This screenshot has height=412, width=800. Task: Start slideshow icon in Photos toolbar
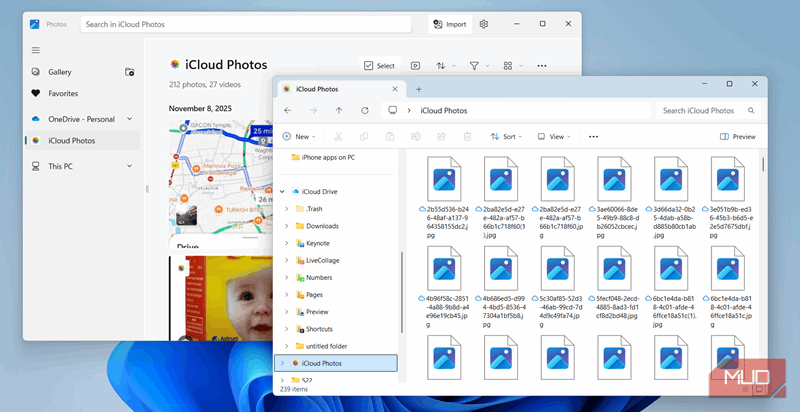coord(415,66)
